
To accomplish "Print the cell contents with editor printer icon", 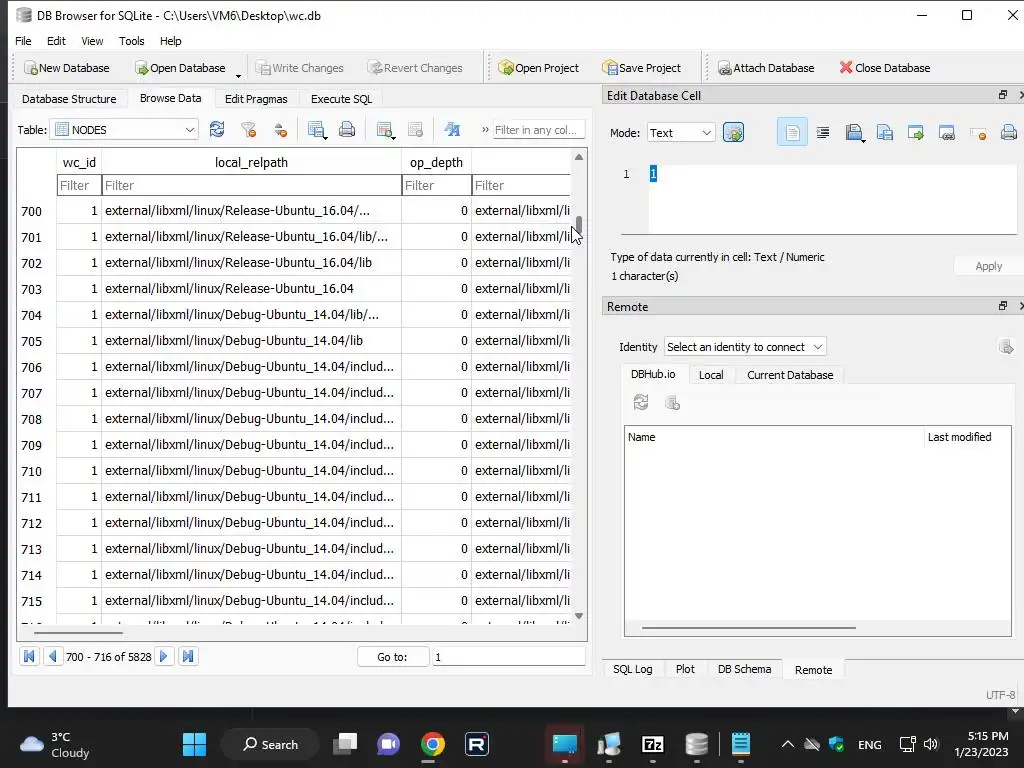I will point(1008,133).
